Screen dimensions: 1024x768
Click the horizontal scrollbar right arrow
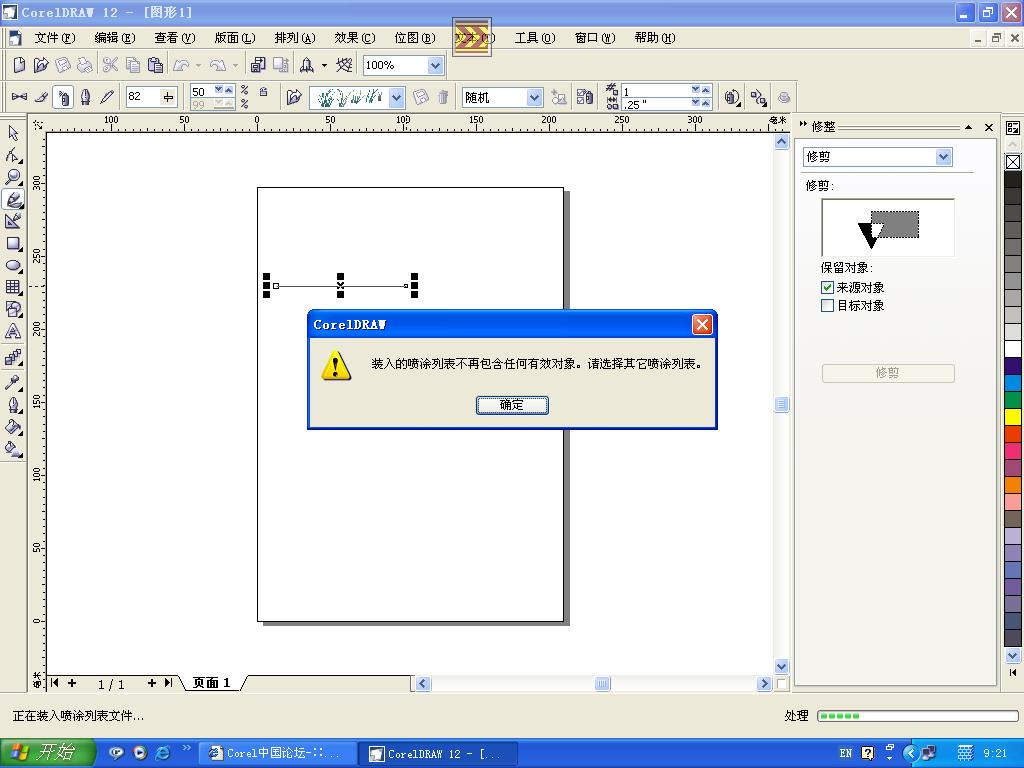pos(764,684)
